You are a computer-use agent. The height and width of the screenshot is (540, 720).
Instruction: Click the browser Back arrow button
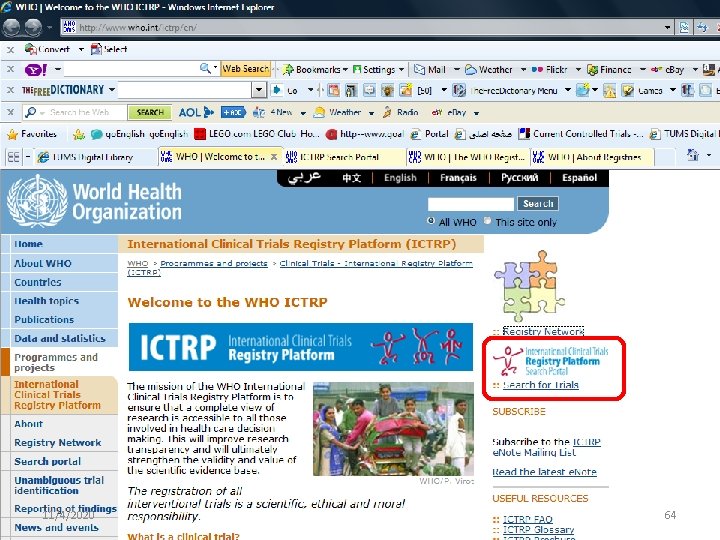click(11, 28)
